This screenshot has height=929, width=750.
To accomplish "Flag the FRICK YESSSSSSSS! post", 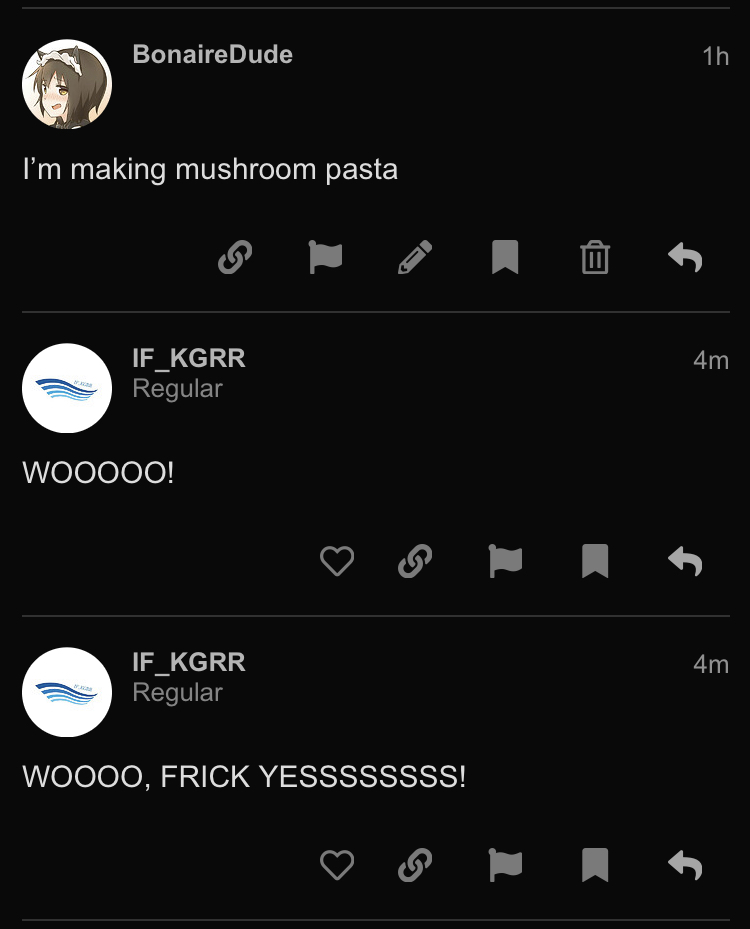I will pos(505,864).
